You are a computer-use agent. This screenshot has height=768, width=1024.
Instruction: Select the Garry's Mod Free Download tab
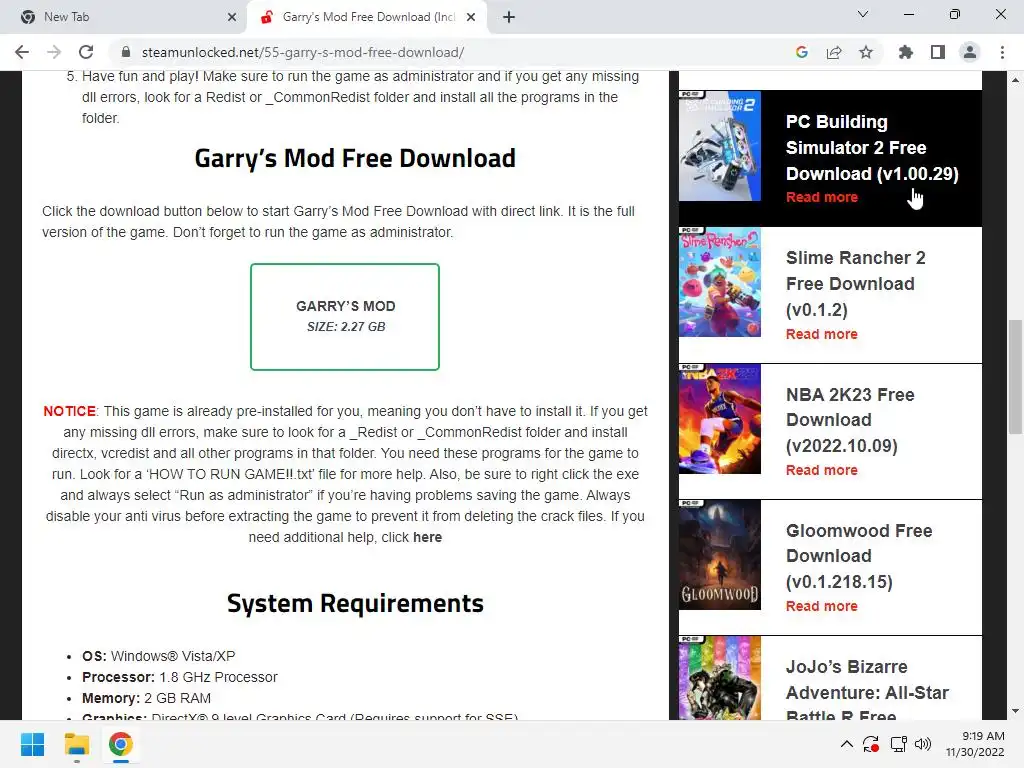[369, 17]
